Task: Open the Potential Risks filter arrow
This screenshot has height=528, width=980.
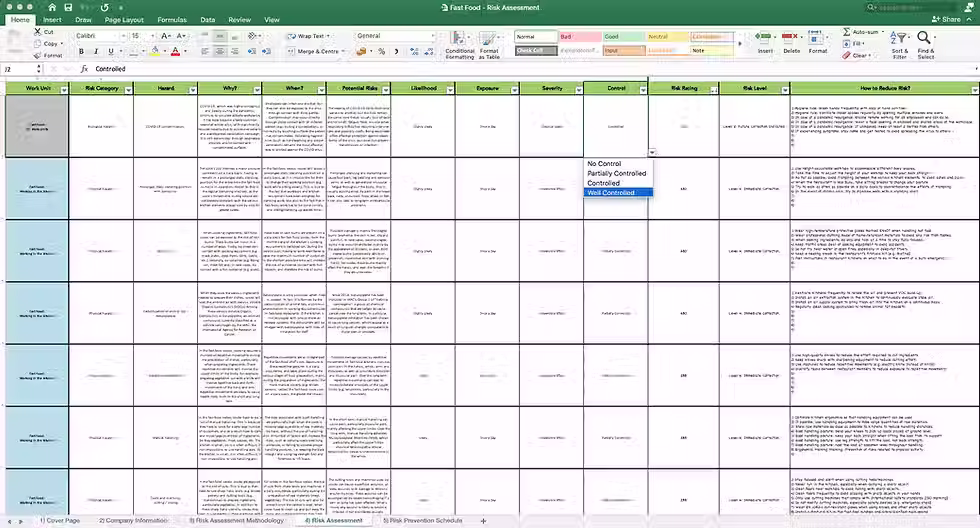Action: (x=386, y=90)
